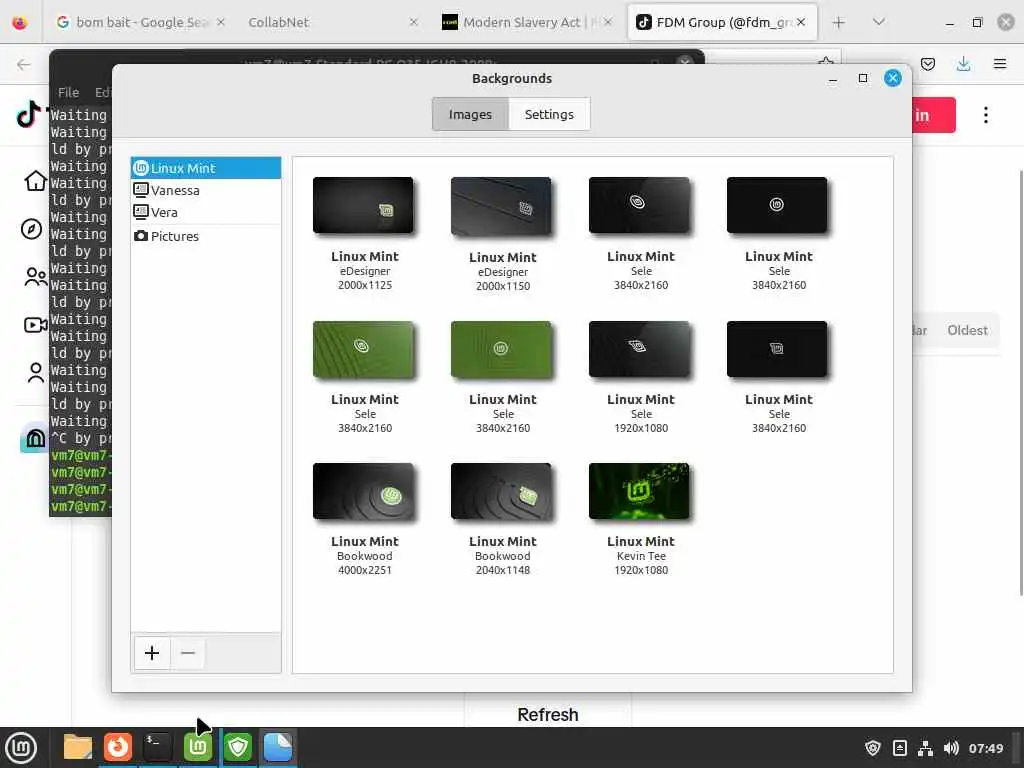This screenshot has width=1024, height=768.
Task: Open a new Firefox tab
Action: pos(839,22)
